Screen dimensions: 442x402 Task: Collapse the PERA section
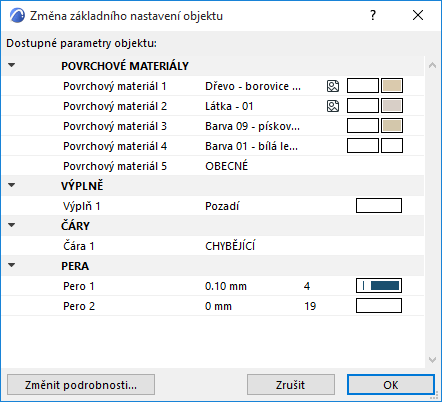12,265
